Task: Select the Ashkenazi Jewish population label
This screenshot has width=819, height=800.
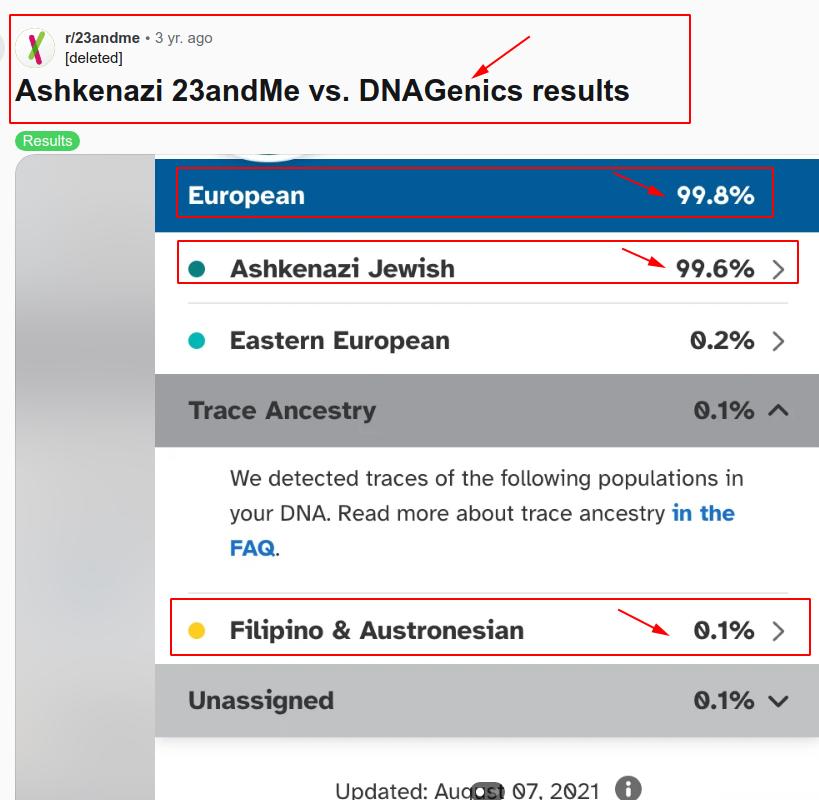Action: pyautogui.click(x=342, y=269)
